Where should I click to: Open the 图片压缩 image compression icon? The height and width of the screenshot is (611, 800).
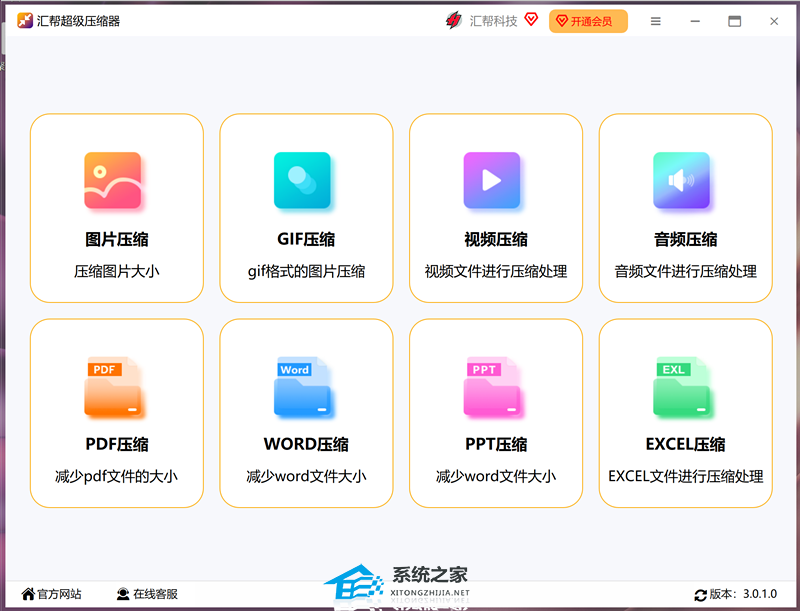point(112,181)
